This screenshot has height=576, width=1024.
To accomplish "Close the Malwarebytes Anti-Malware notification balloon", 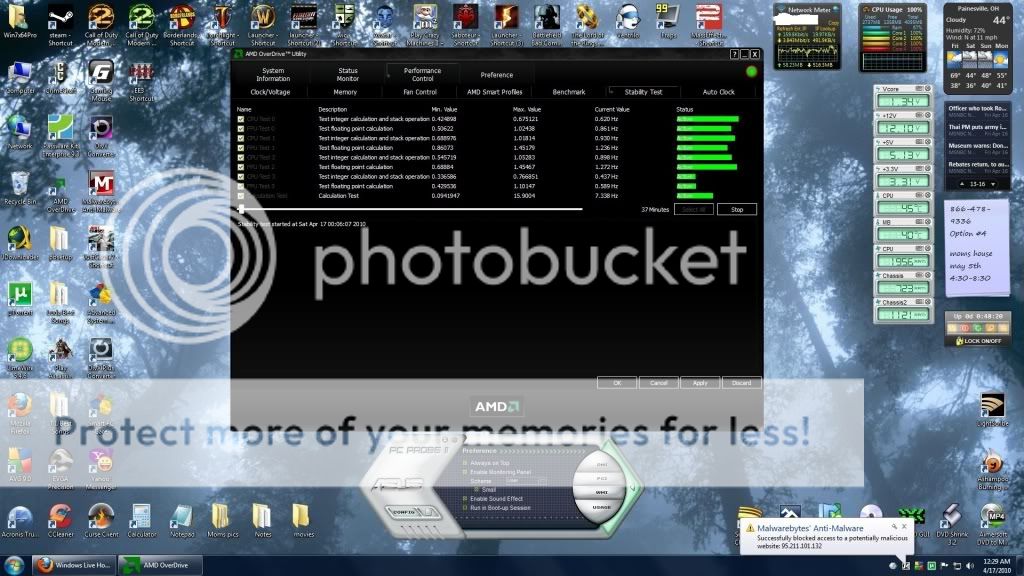I will click(904, 526).
